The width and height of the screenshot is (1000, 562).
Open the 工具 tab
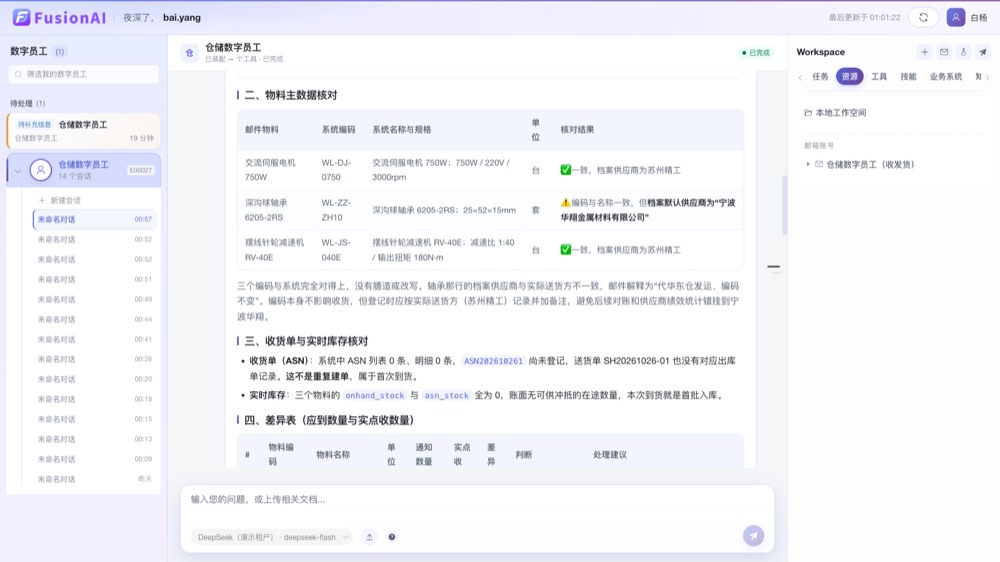879,77
